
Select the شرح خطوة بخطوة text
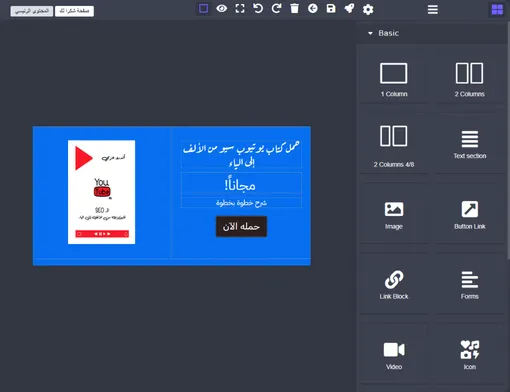(241, 203)
